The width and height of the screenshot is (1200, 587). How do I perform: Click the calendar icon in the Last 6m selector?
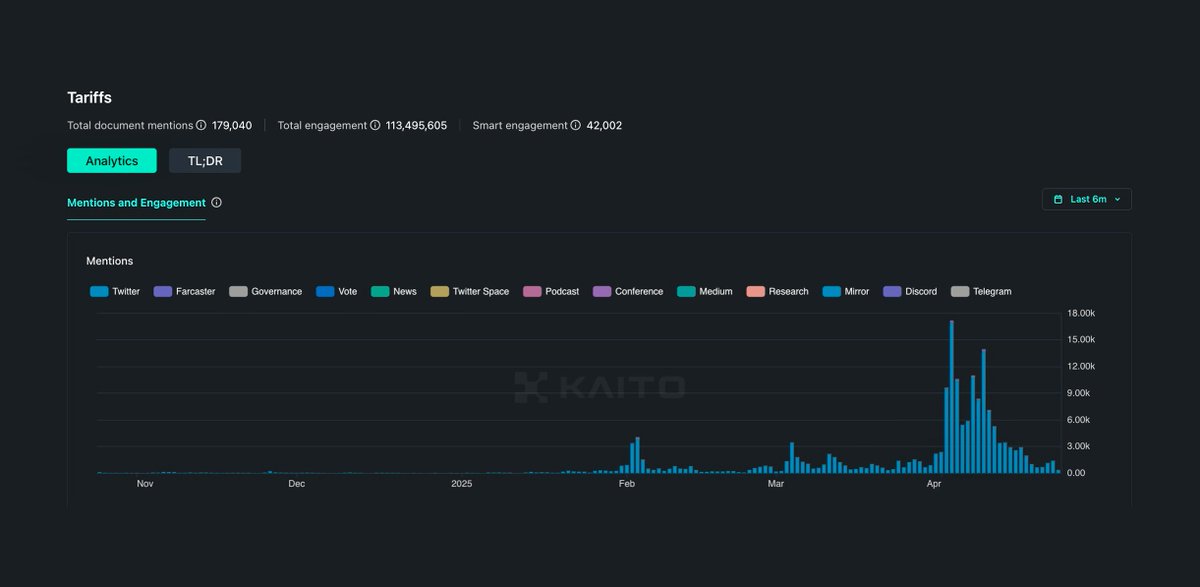tap(1058, 199)
